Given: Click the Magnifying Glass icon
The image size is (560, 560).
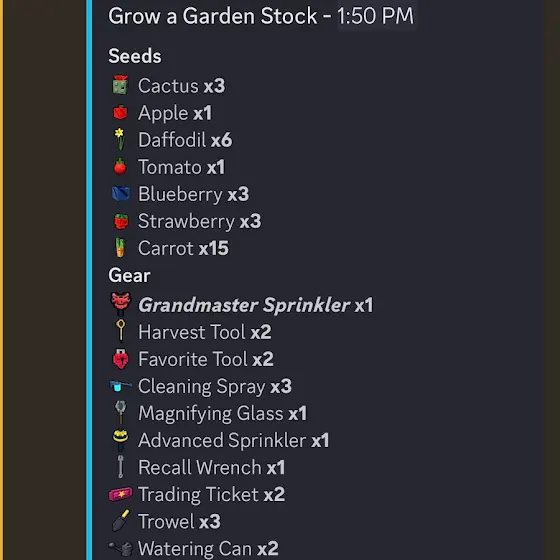Looking at the screenshot, I should pyautogui.click(x=121, y=412).
